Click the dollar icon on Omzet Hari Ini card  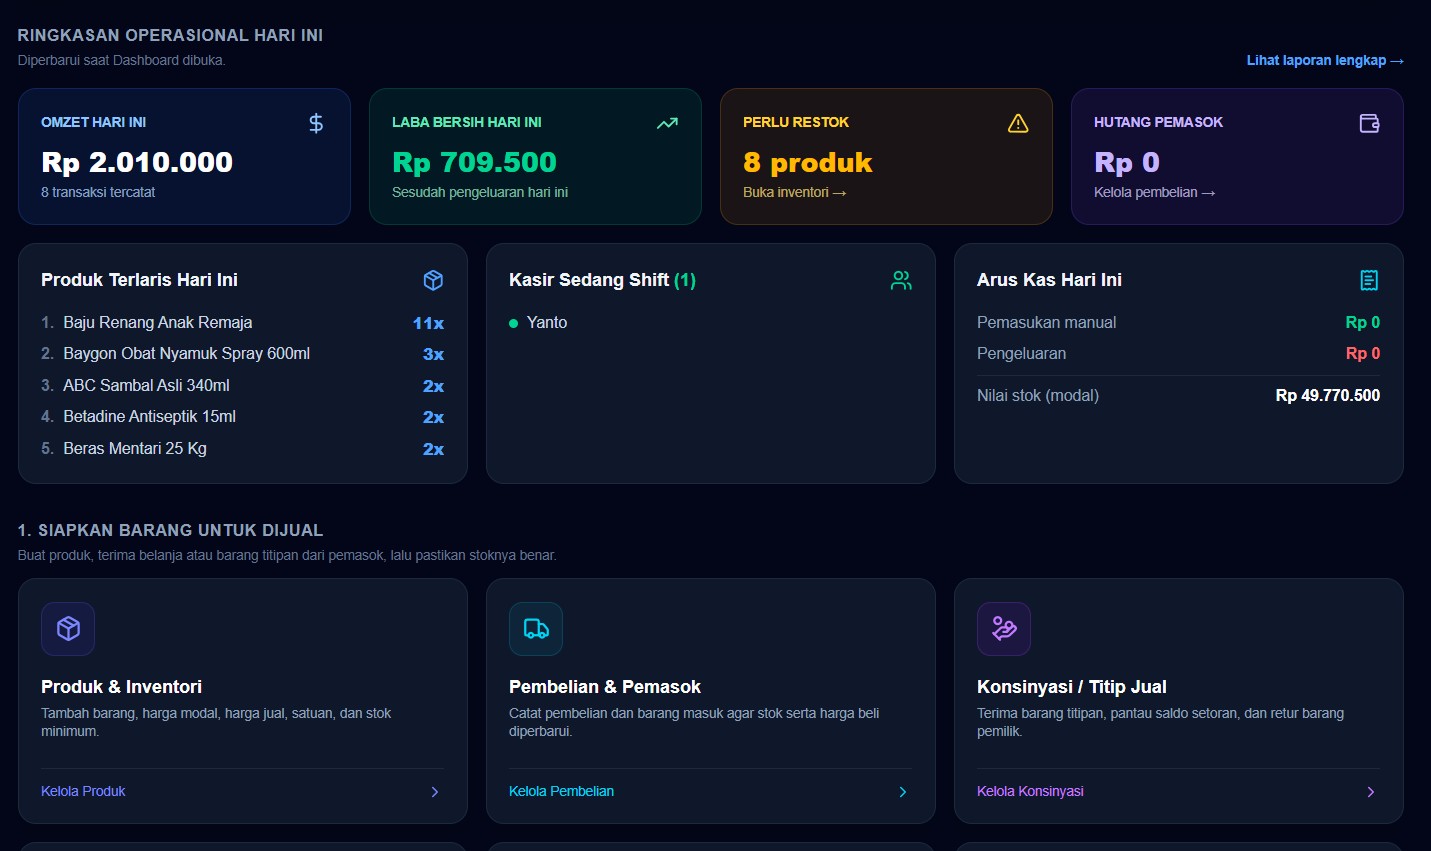(316, 123)
